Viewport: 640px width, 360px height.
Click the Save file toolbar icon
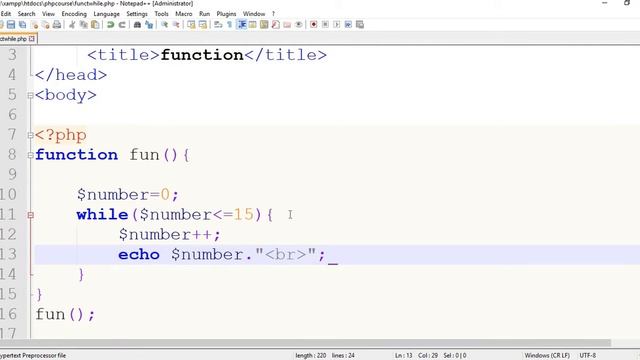[11, 25]
